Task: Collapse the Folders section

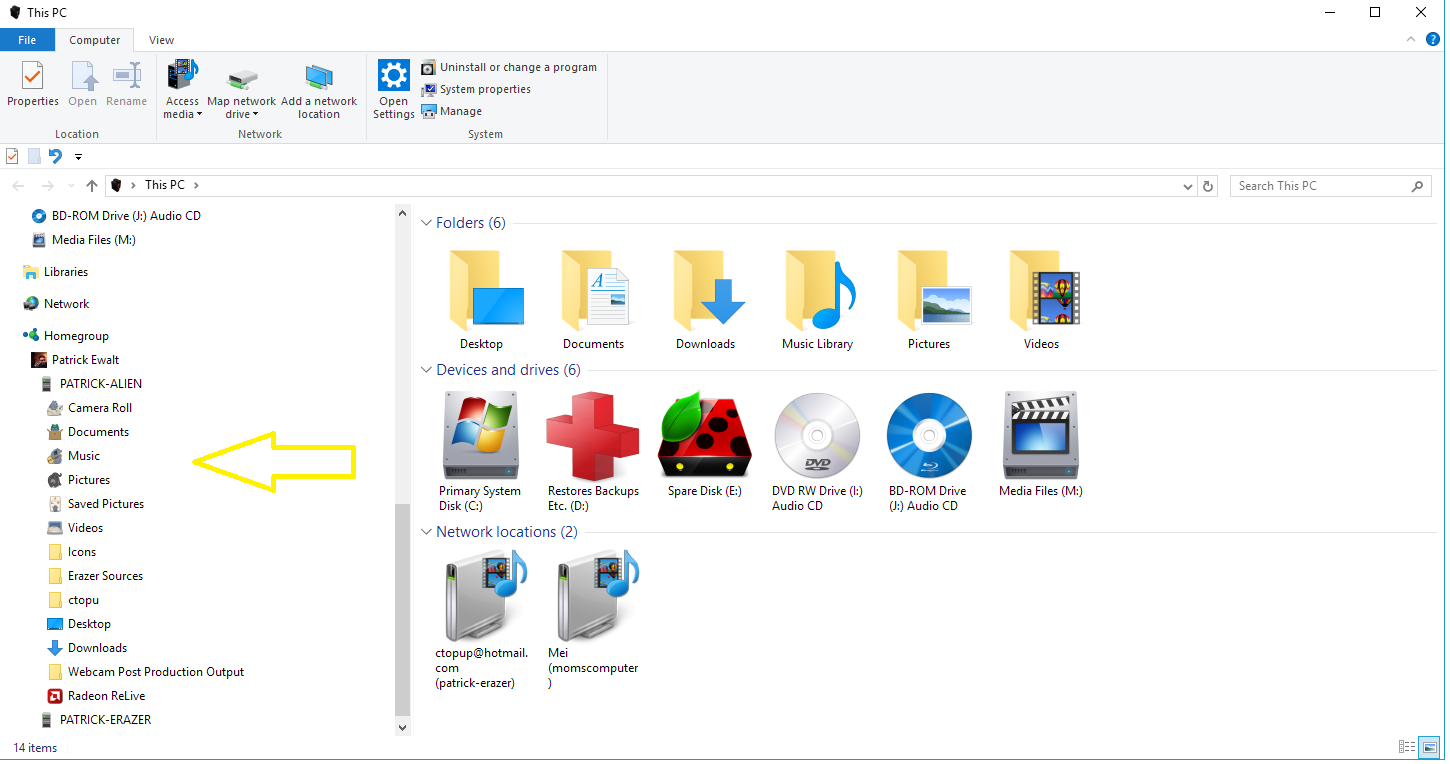Action: click(426, 222)
